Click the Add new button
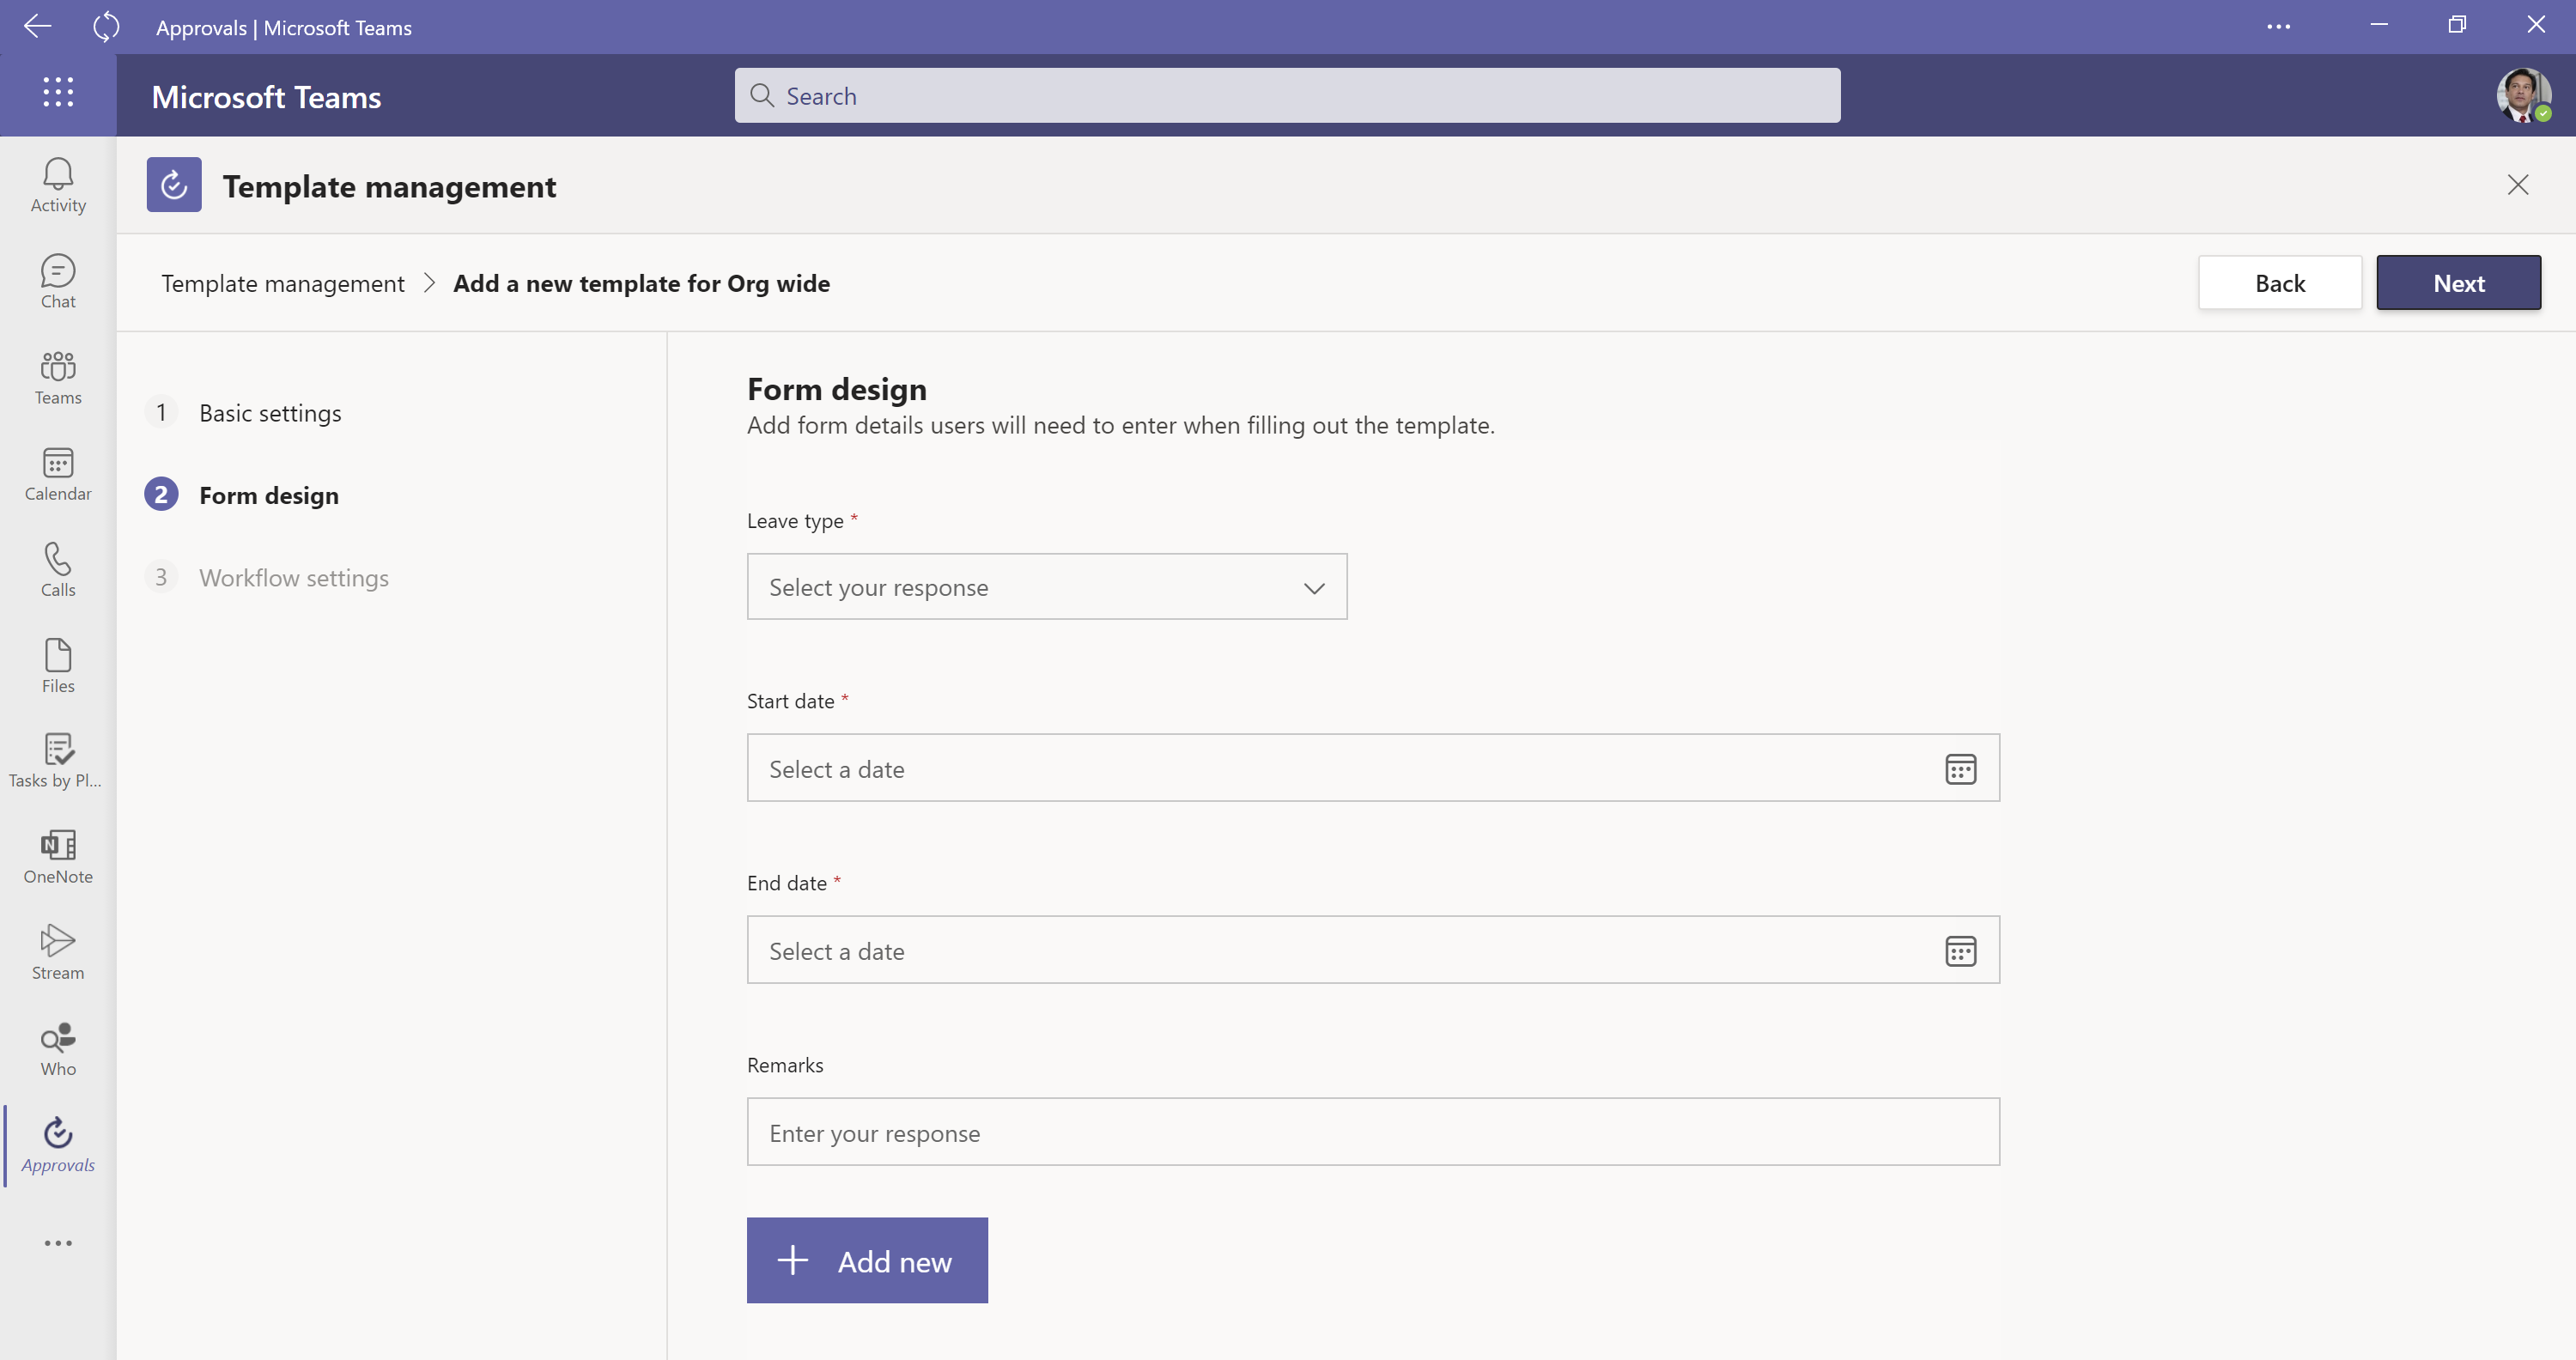2576x1360 pixels. [x=867, y=1261]
